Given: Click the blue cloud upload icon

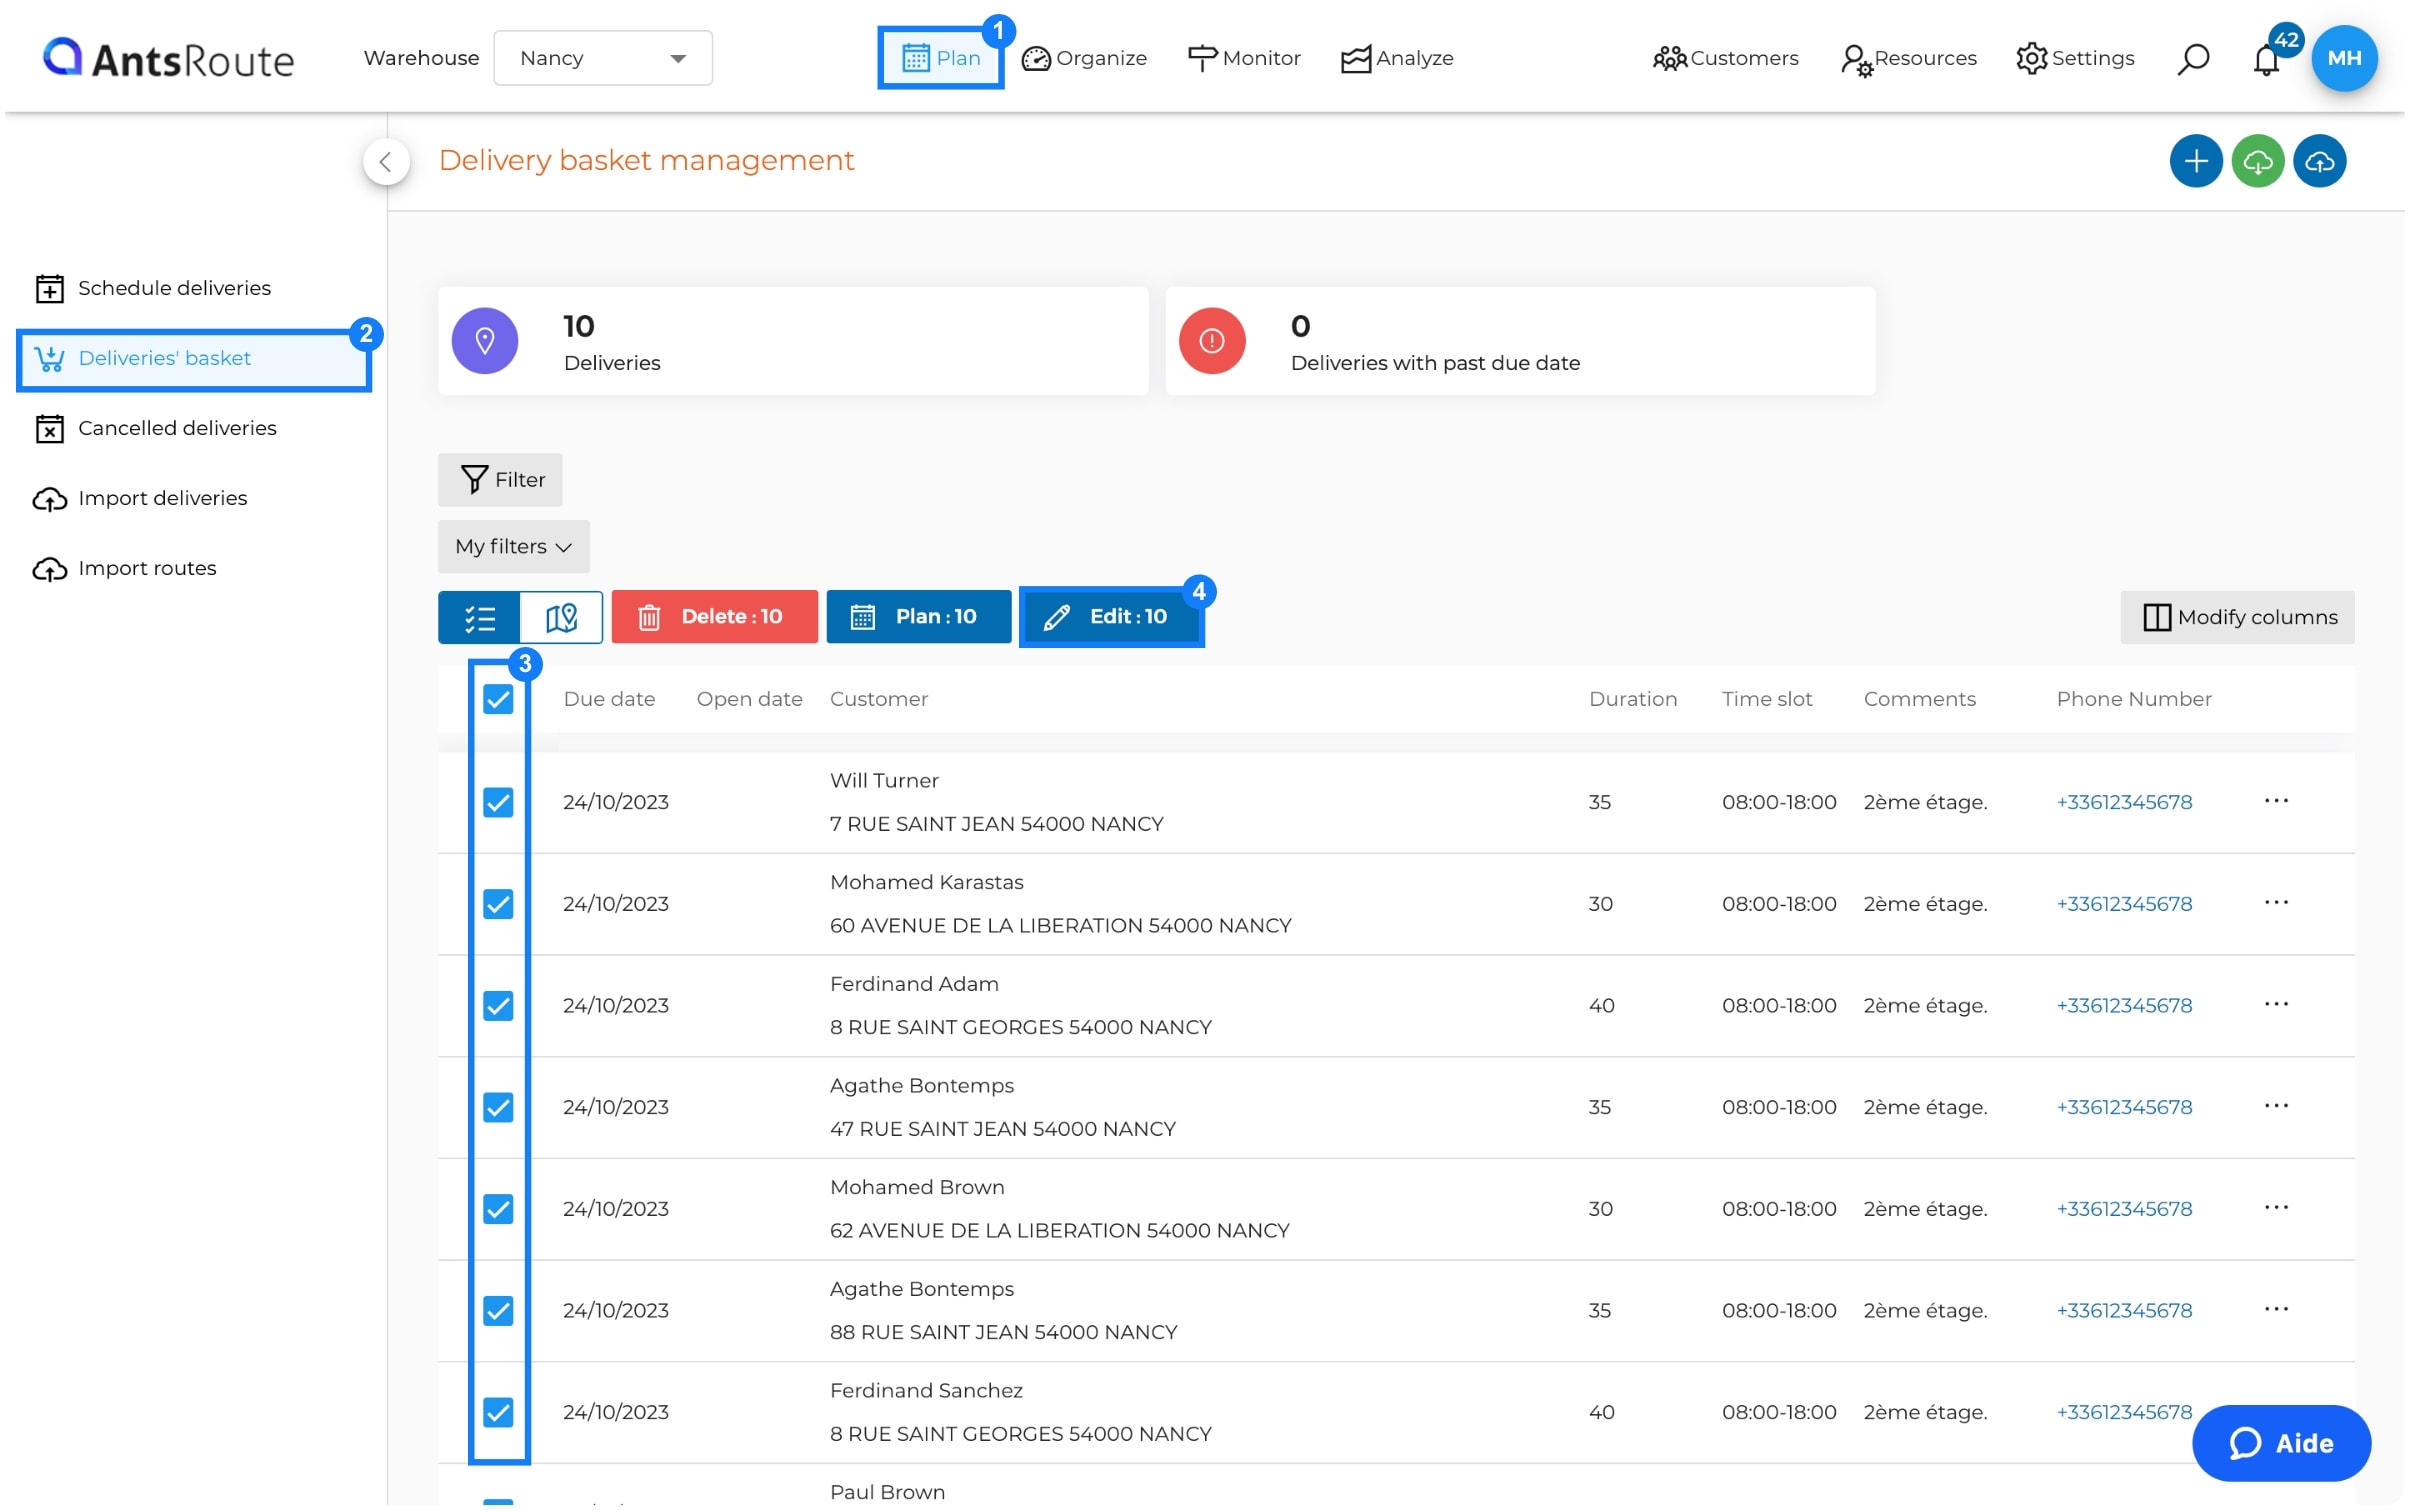Looking at the screenshot, I should [x=2321, y=161].
